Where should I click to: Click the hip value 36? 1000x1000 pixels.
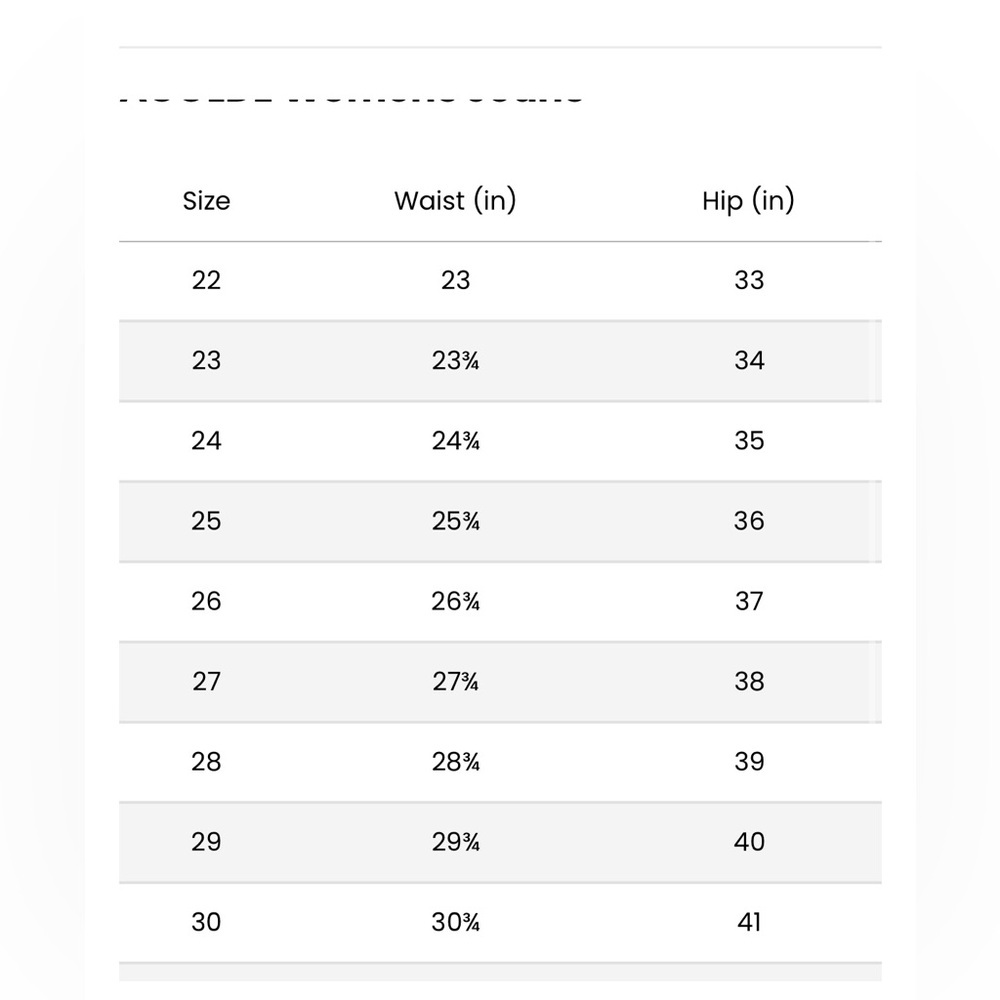point(749,521)
